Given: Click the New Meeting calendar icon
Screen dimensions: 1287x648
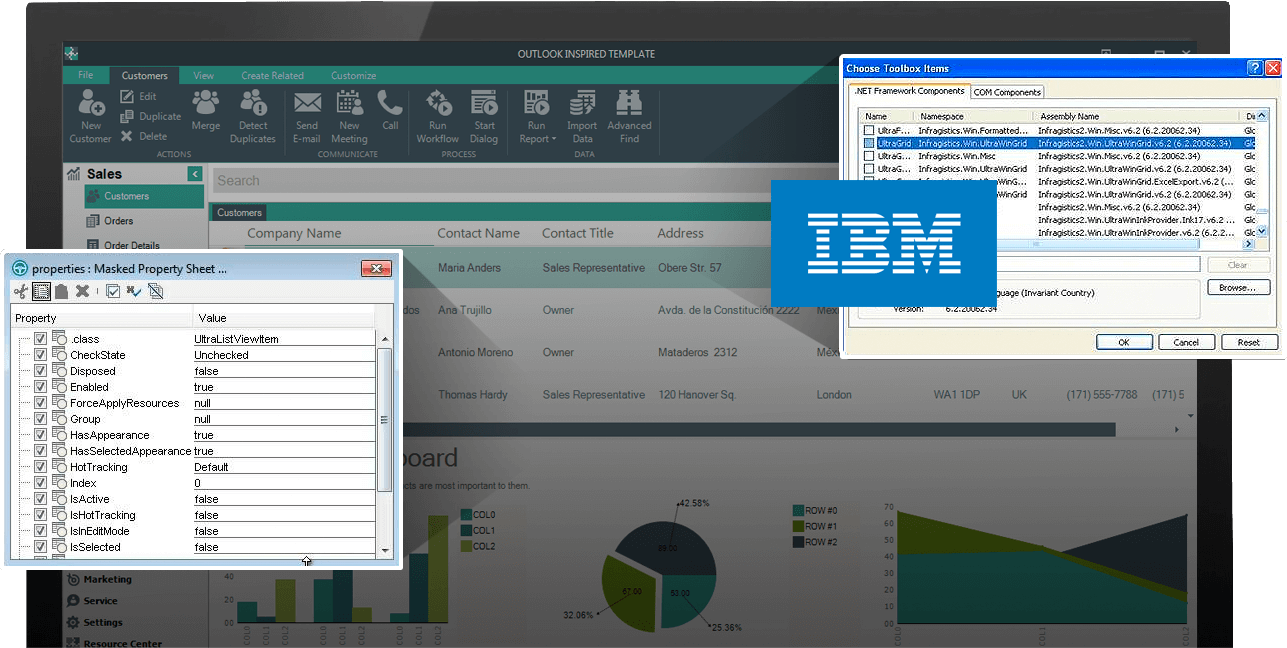Looking at the screenshot, I should pos(349,102).
